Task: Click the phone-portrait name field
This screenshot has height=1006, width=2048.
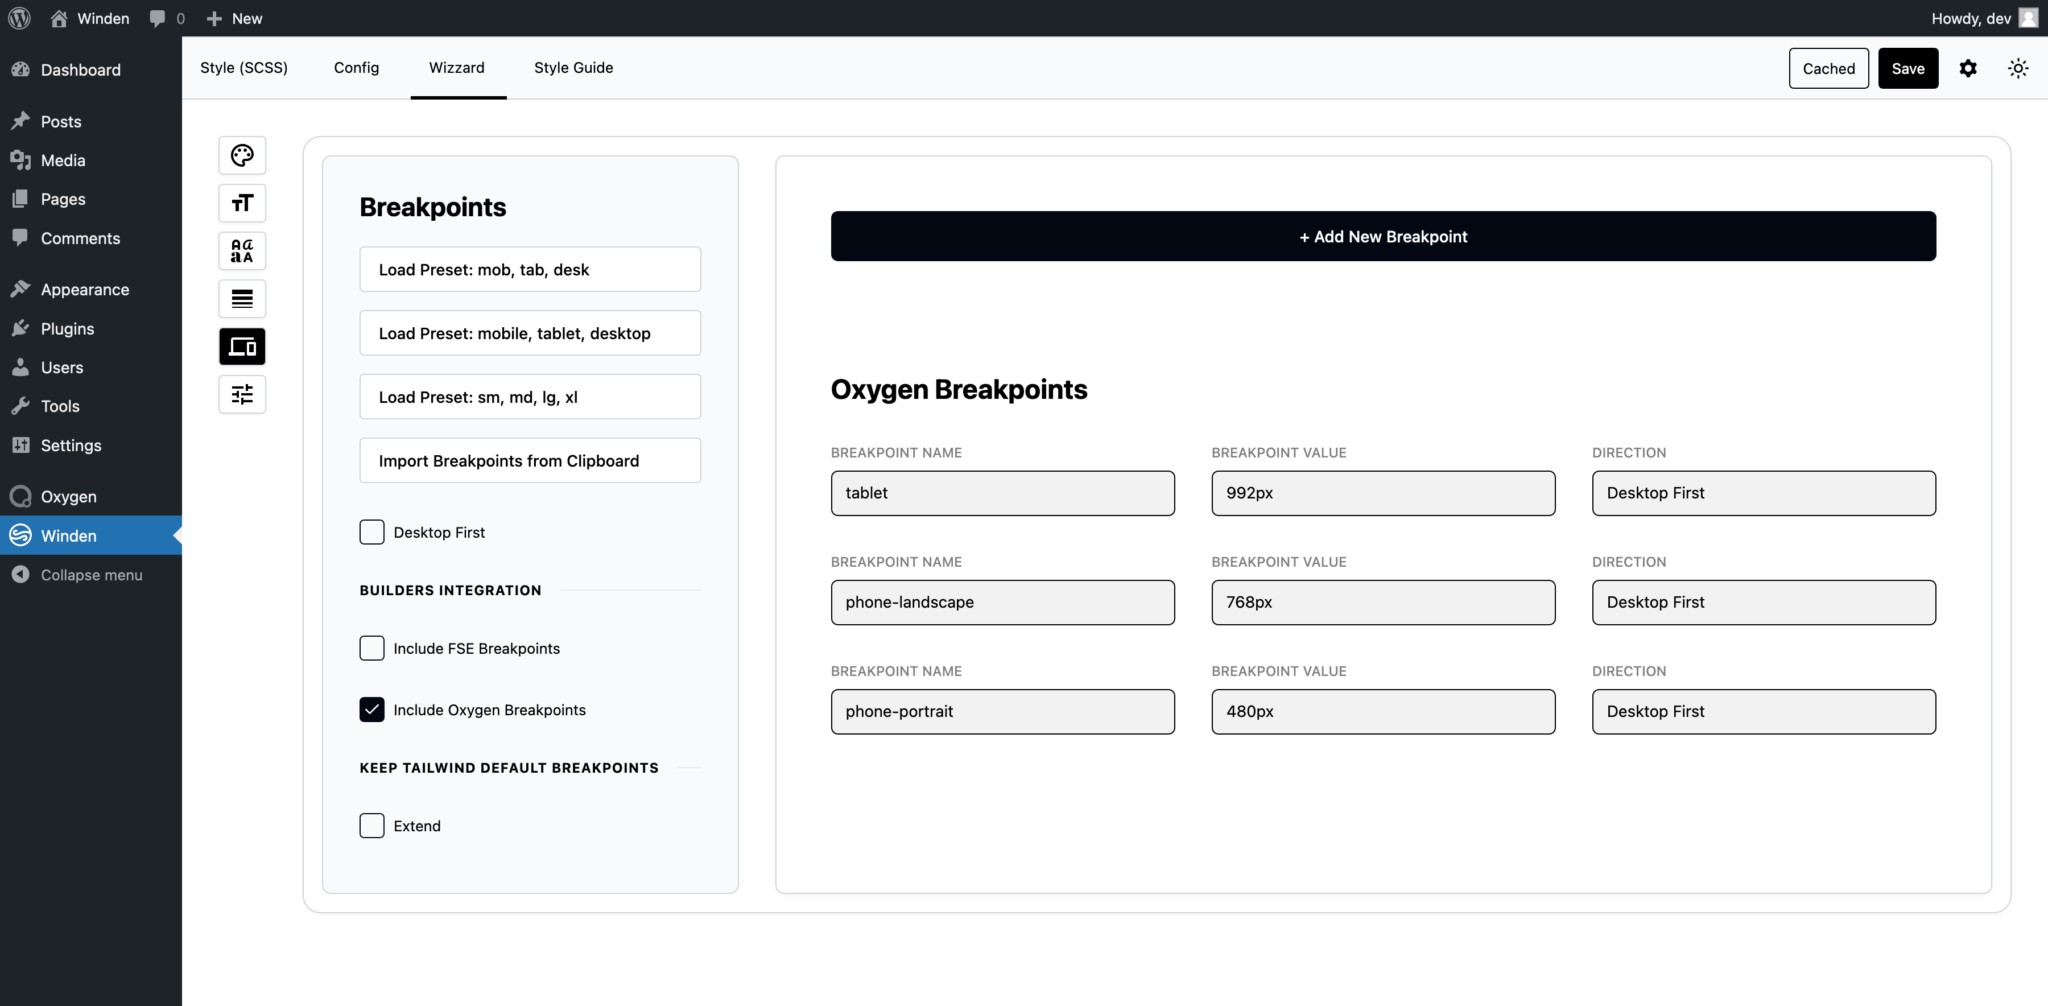Action: [x=1003, y=711]
